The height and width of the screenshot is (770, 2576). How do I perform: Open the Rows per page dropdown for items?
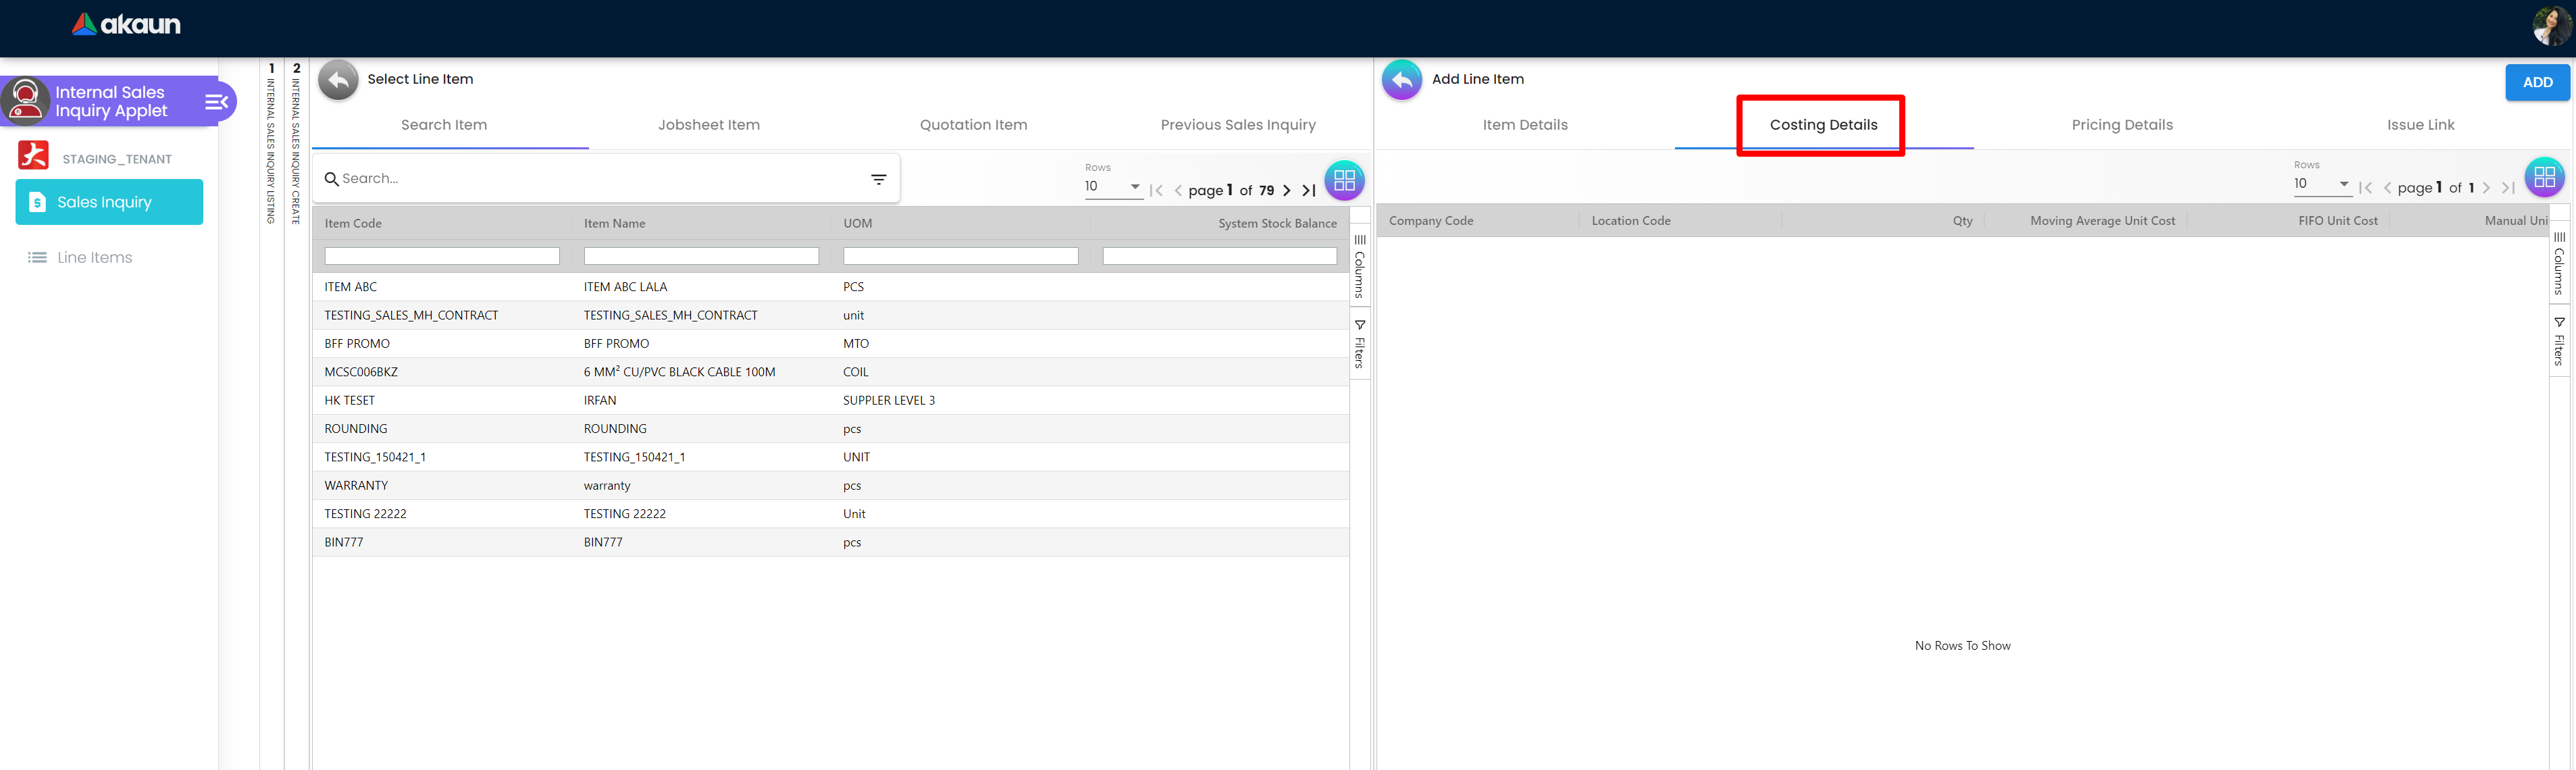click(x=1113, y=186)
